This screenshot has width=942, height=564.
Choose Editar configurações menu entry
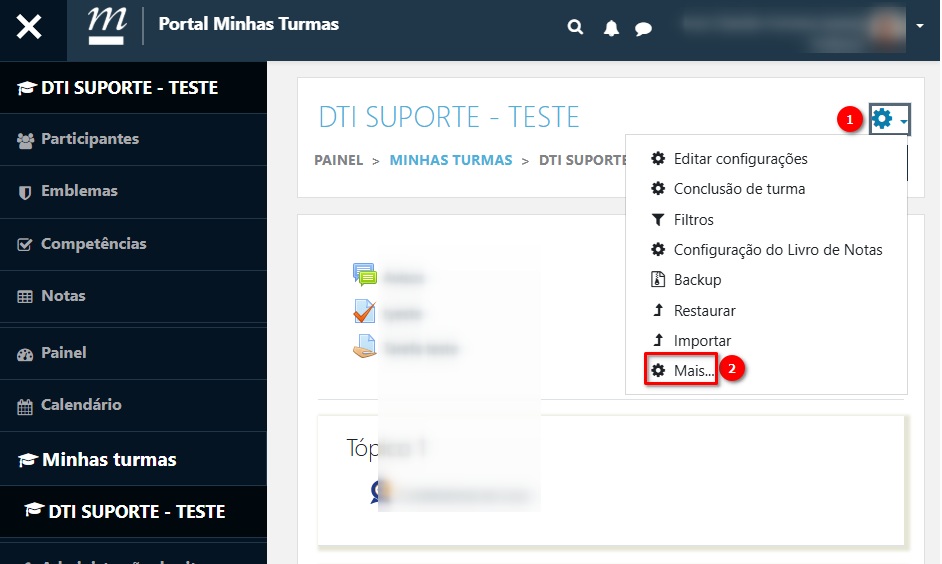pos(766,159)
